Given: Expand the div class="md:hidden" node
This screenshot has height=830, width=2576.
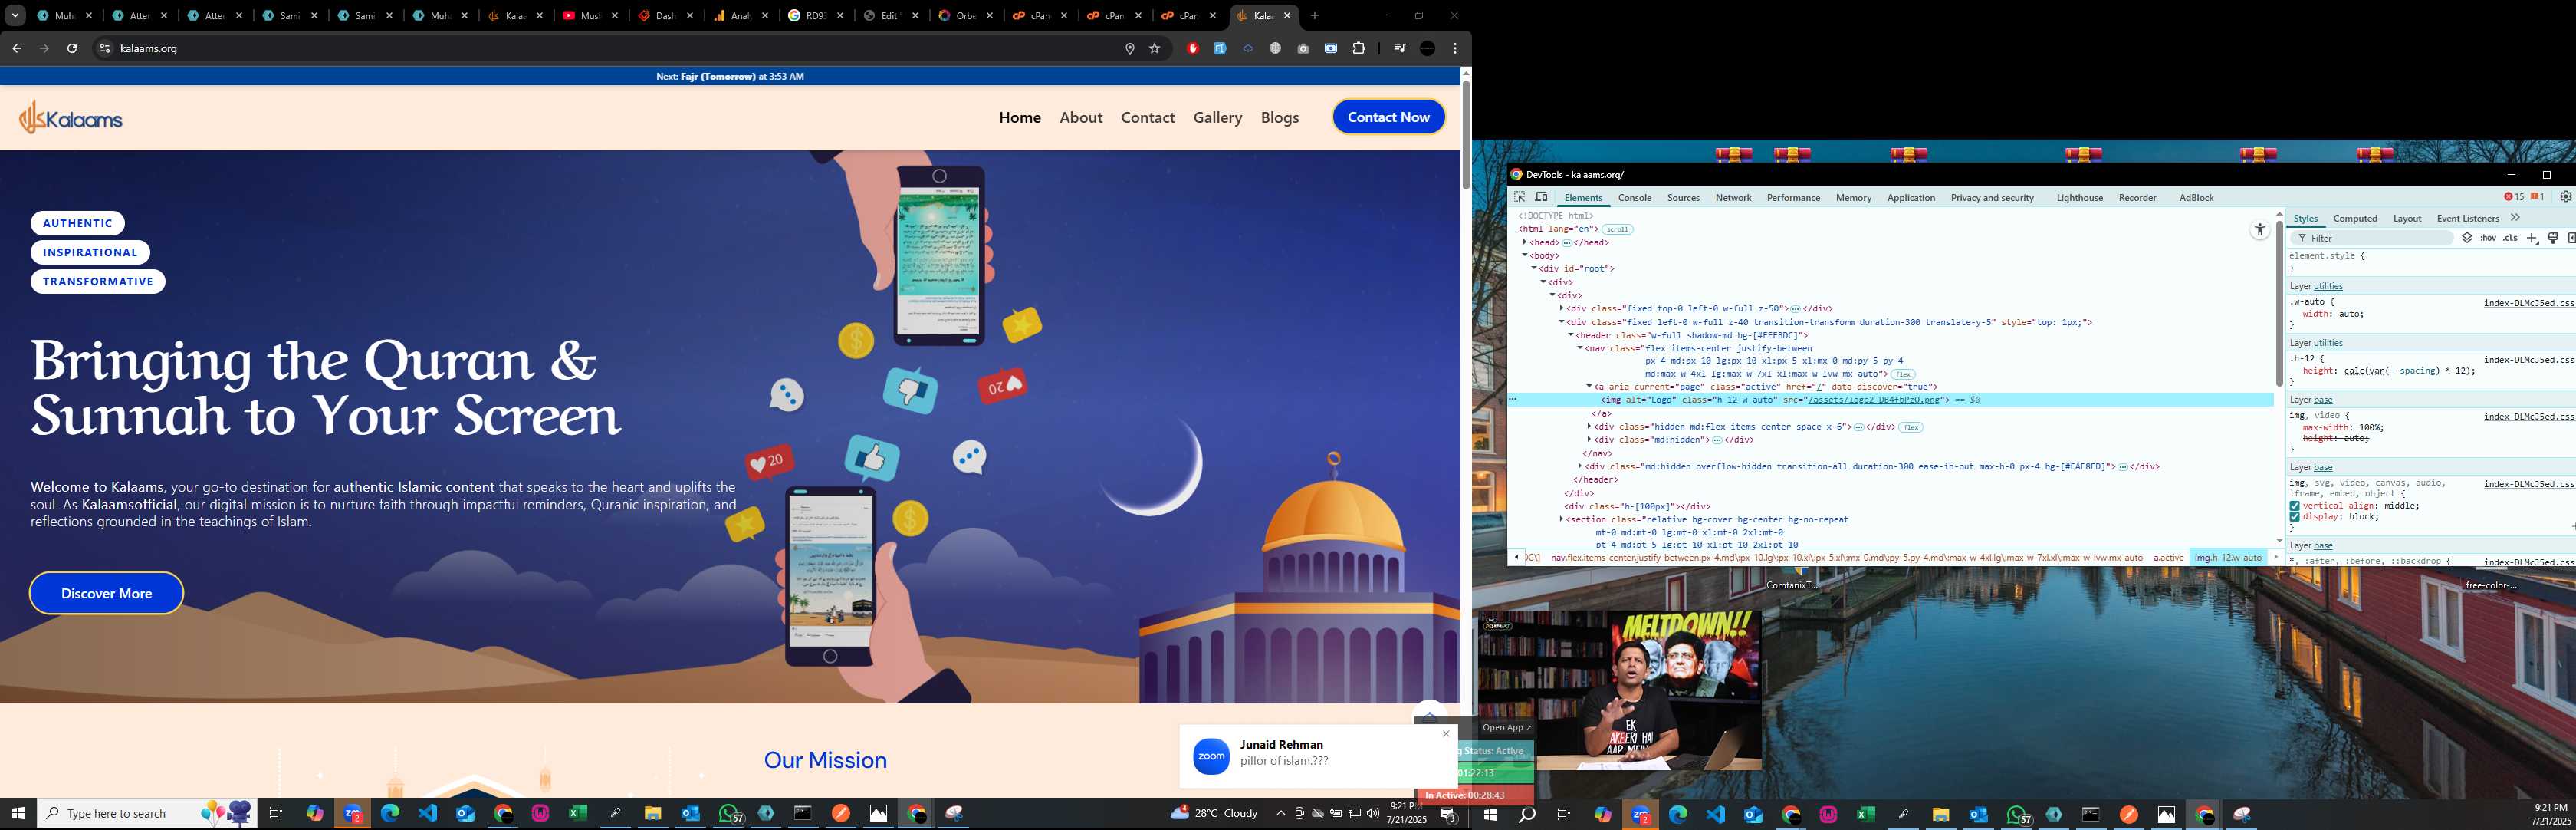Looking at the screenshot, I should (x=1589, y=439).
